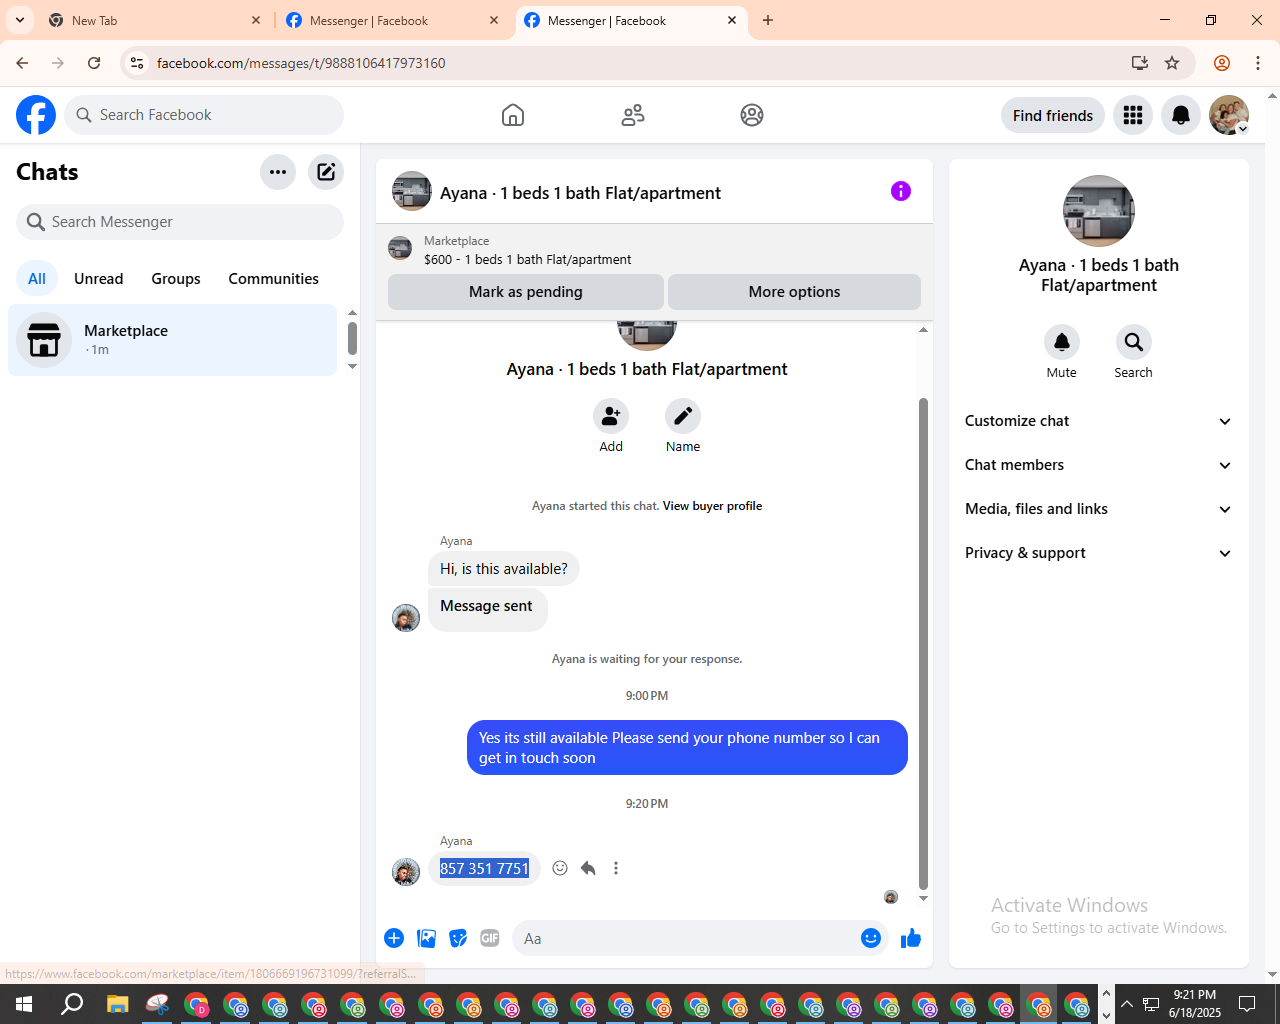This screenshot has height=1024, width=1280.
Task: Open a new browser tab
Action: 768,20
